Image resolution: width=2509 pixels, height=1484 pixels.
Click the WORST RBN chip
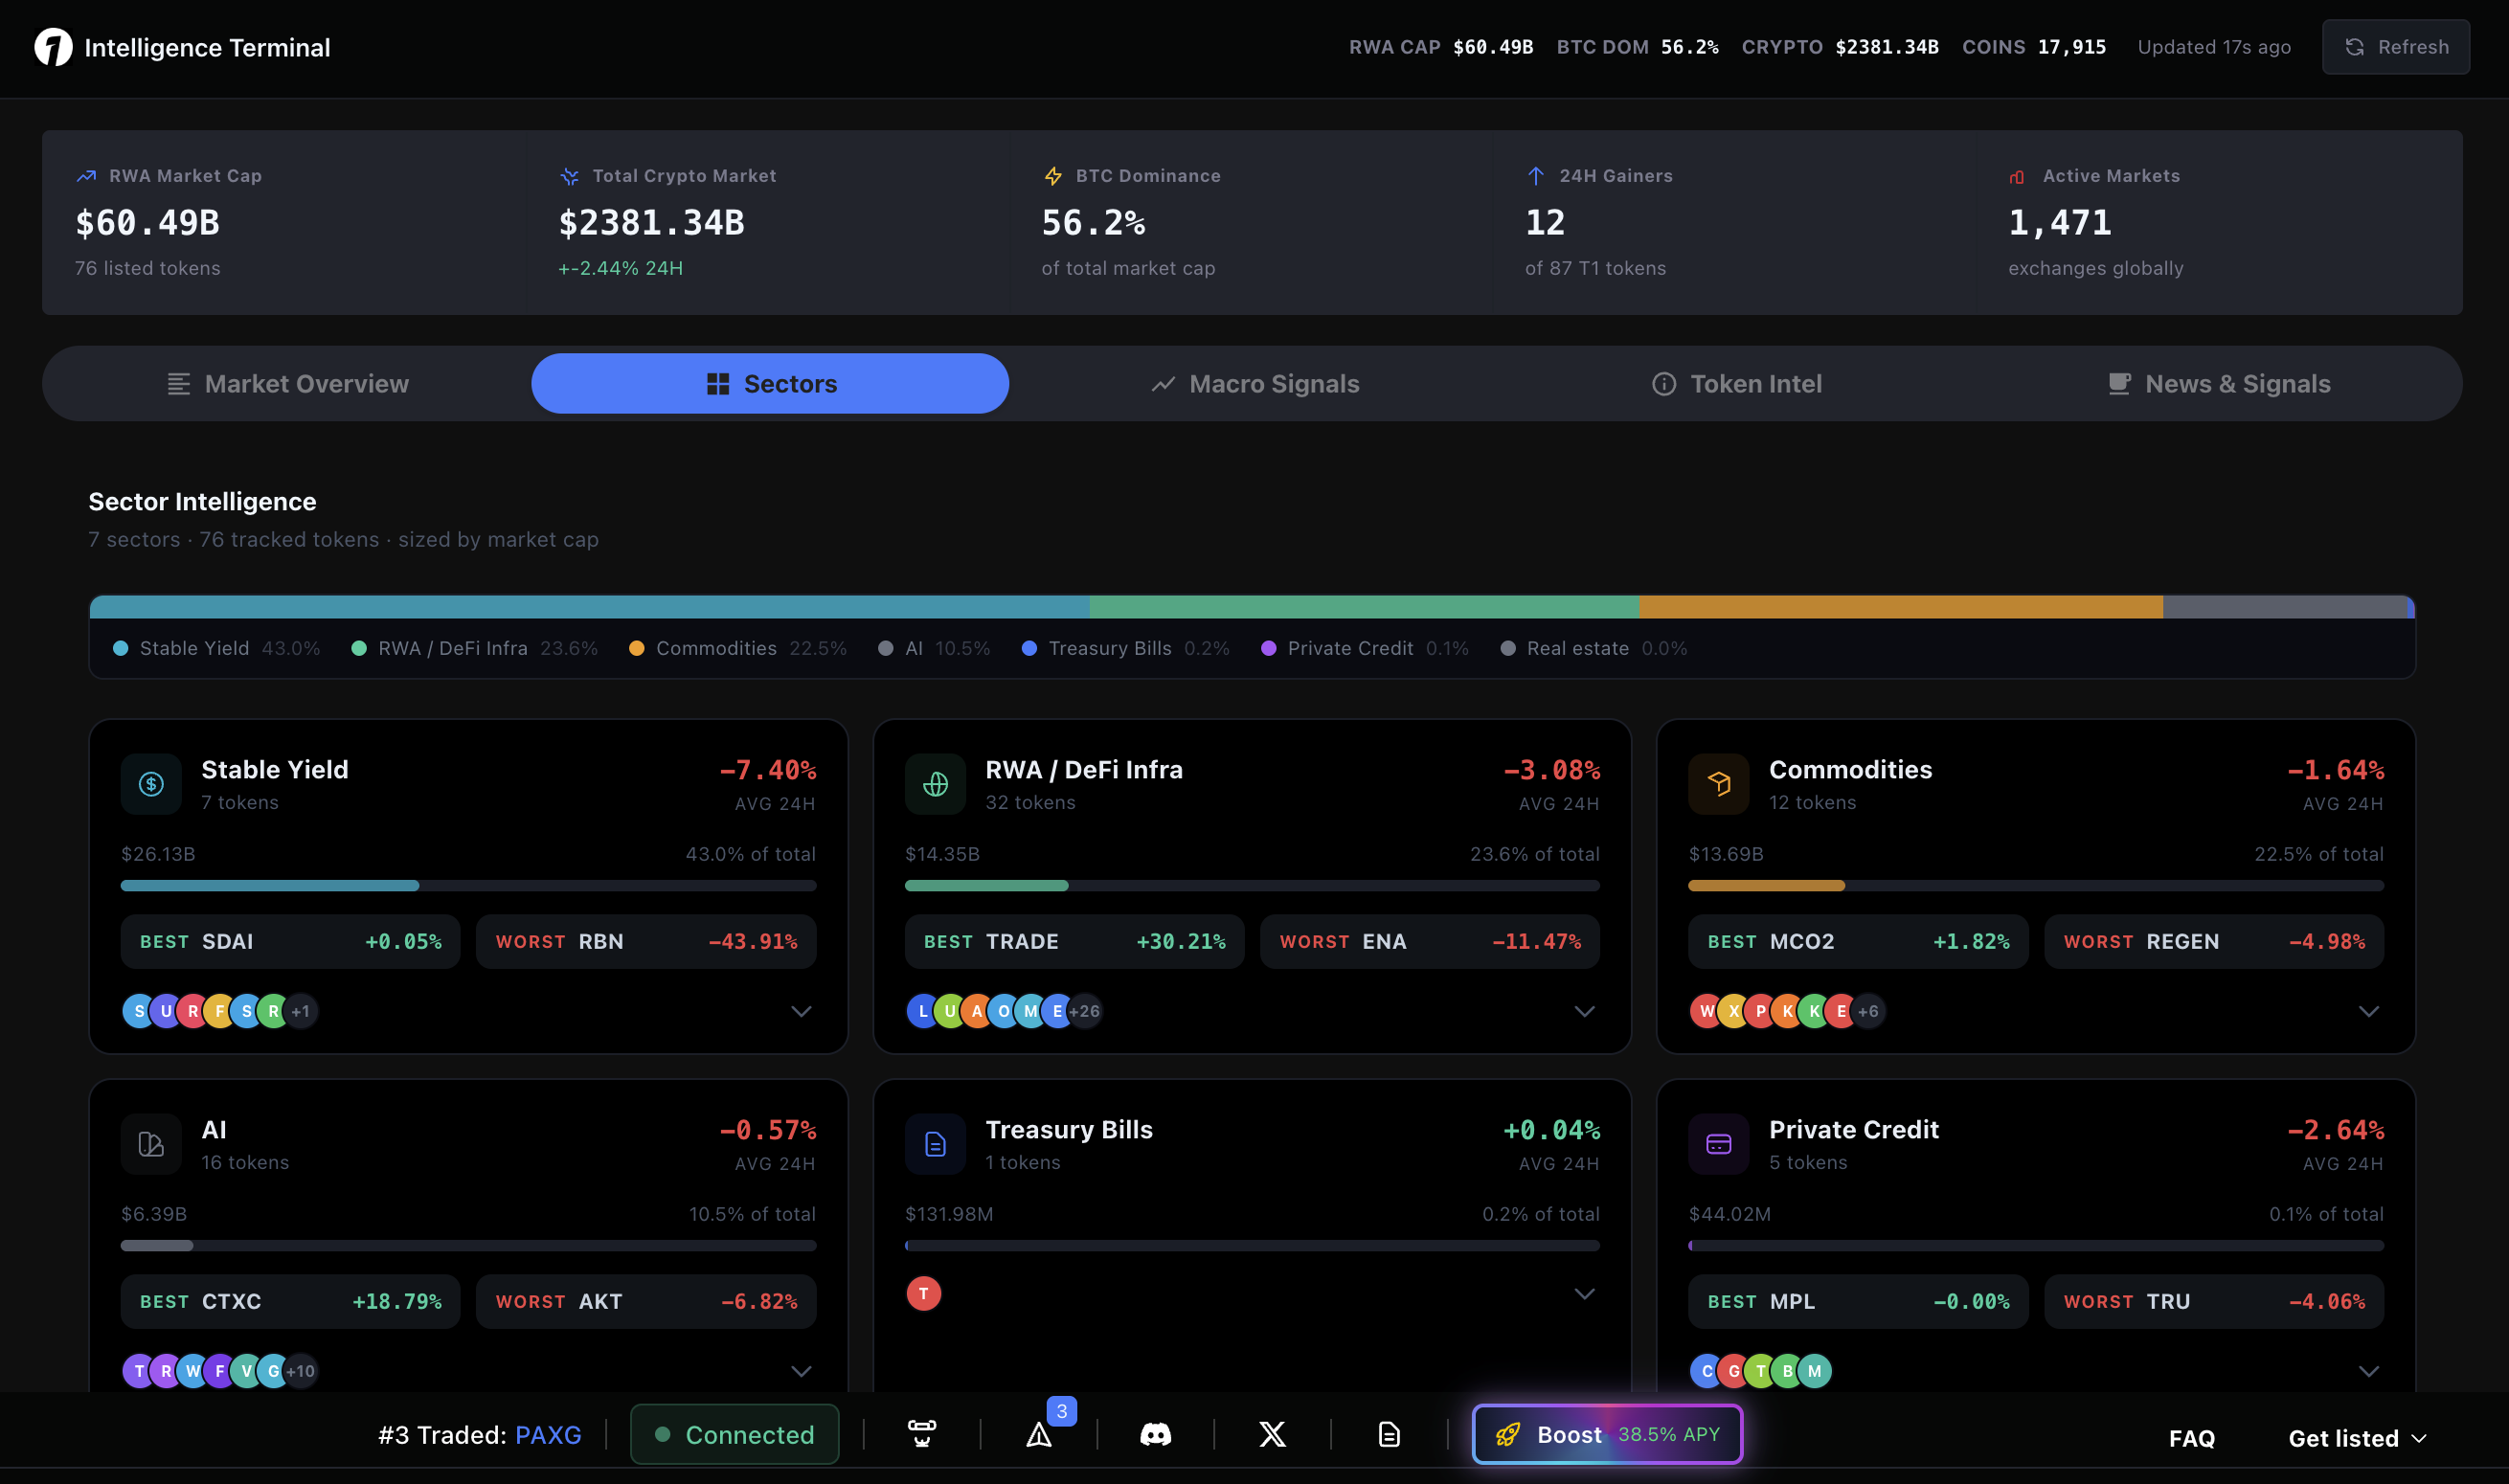click(646, 942)
